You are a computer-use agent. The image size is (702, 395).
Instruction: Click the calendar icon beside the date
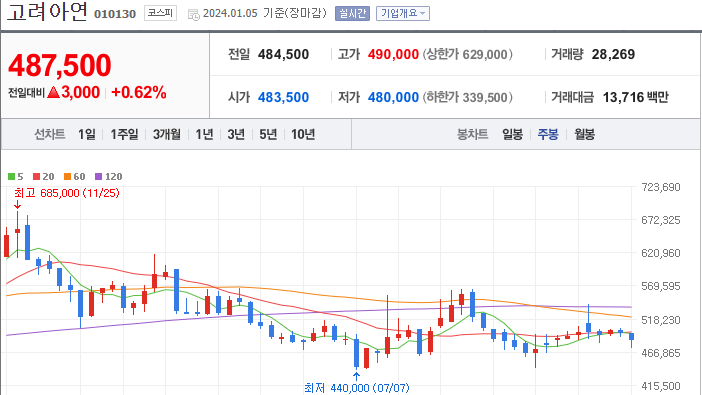[194, 14]
